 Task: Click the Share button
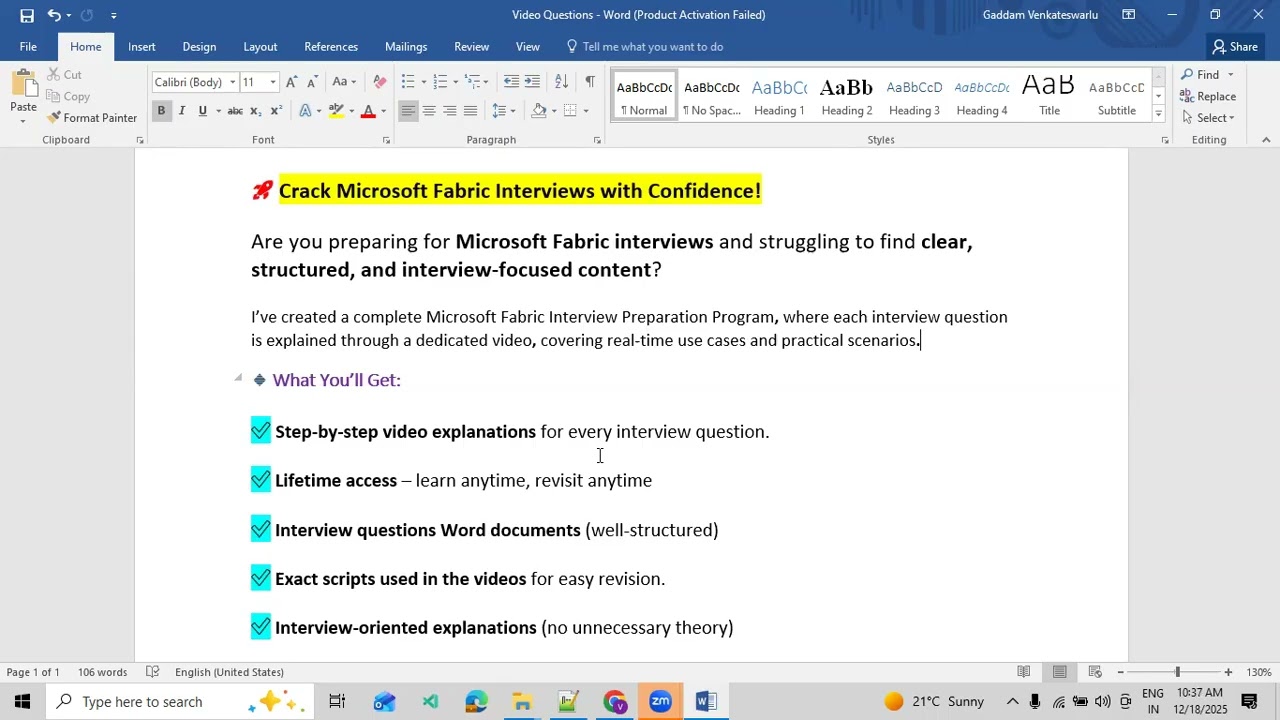[1235, 47]
